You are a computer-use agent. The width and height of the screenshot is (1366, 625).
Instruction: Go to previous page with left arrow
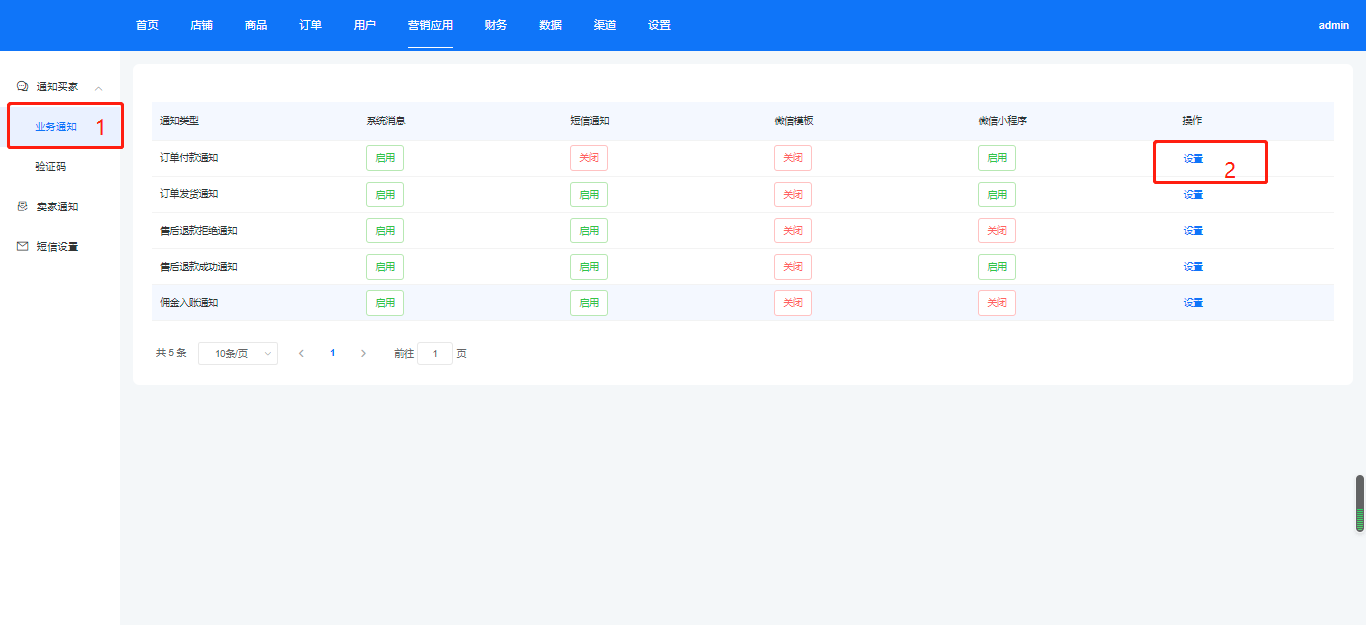click(x=301, y=353)
